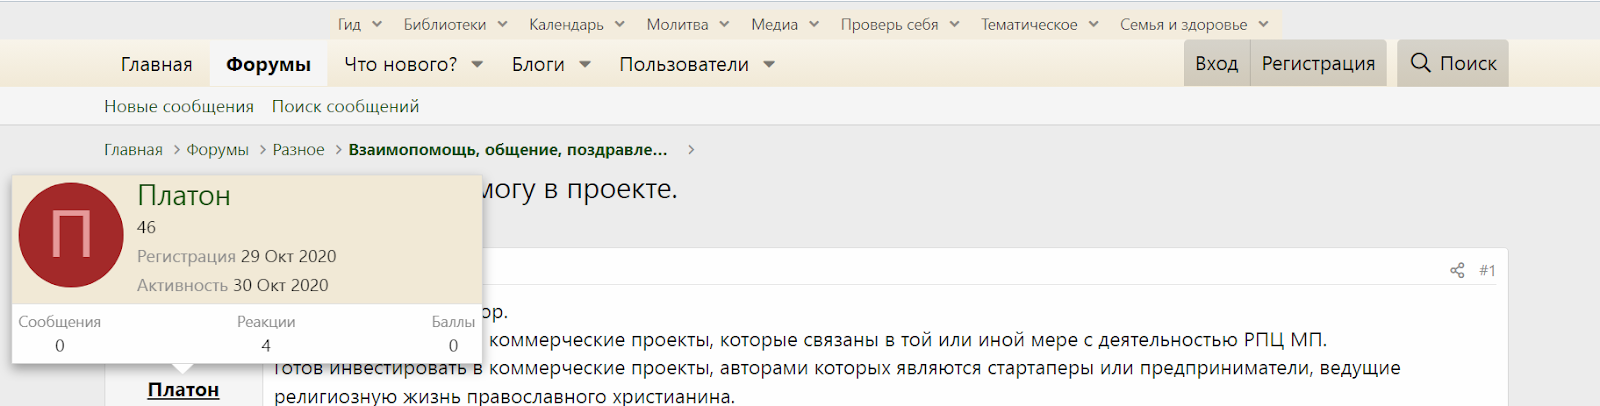Click the Реакции count in the card
Image resolution: width=1600 pixels, height=406 pixels.
[x=266, y=345]
